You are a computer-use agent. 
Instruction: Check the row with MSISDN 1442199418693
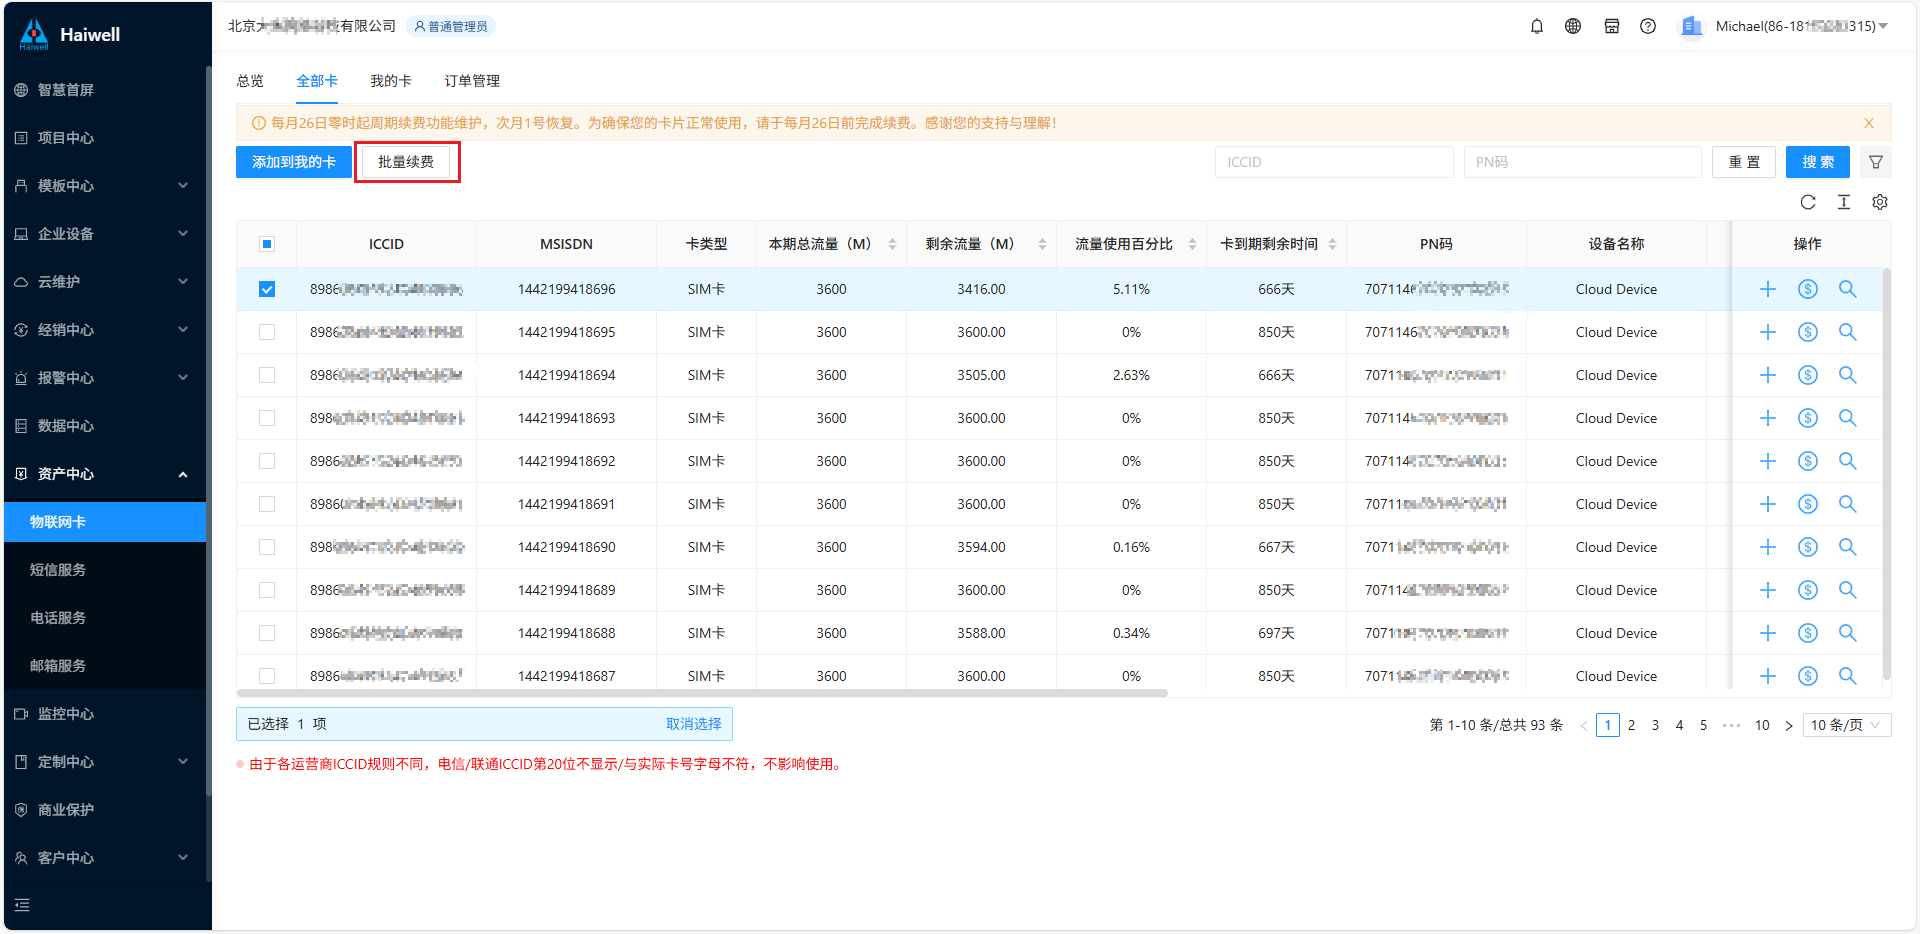click(x=267, y=418)
